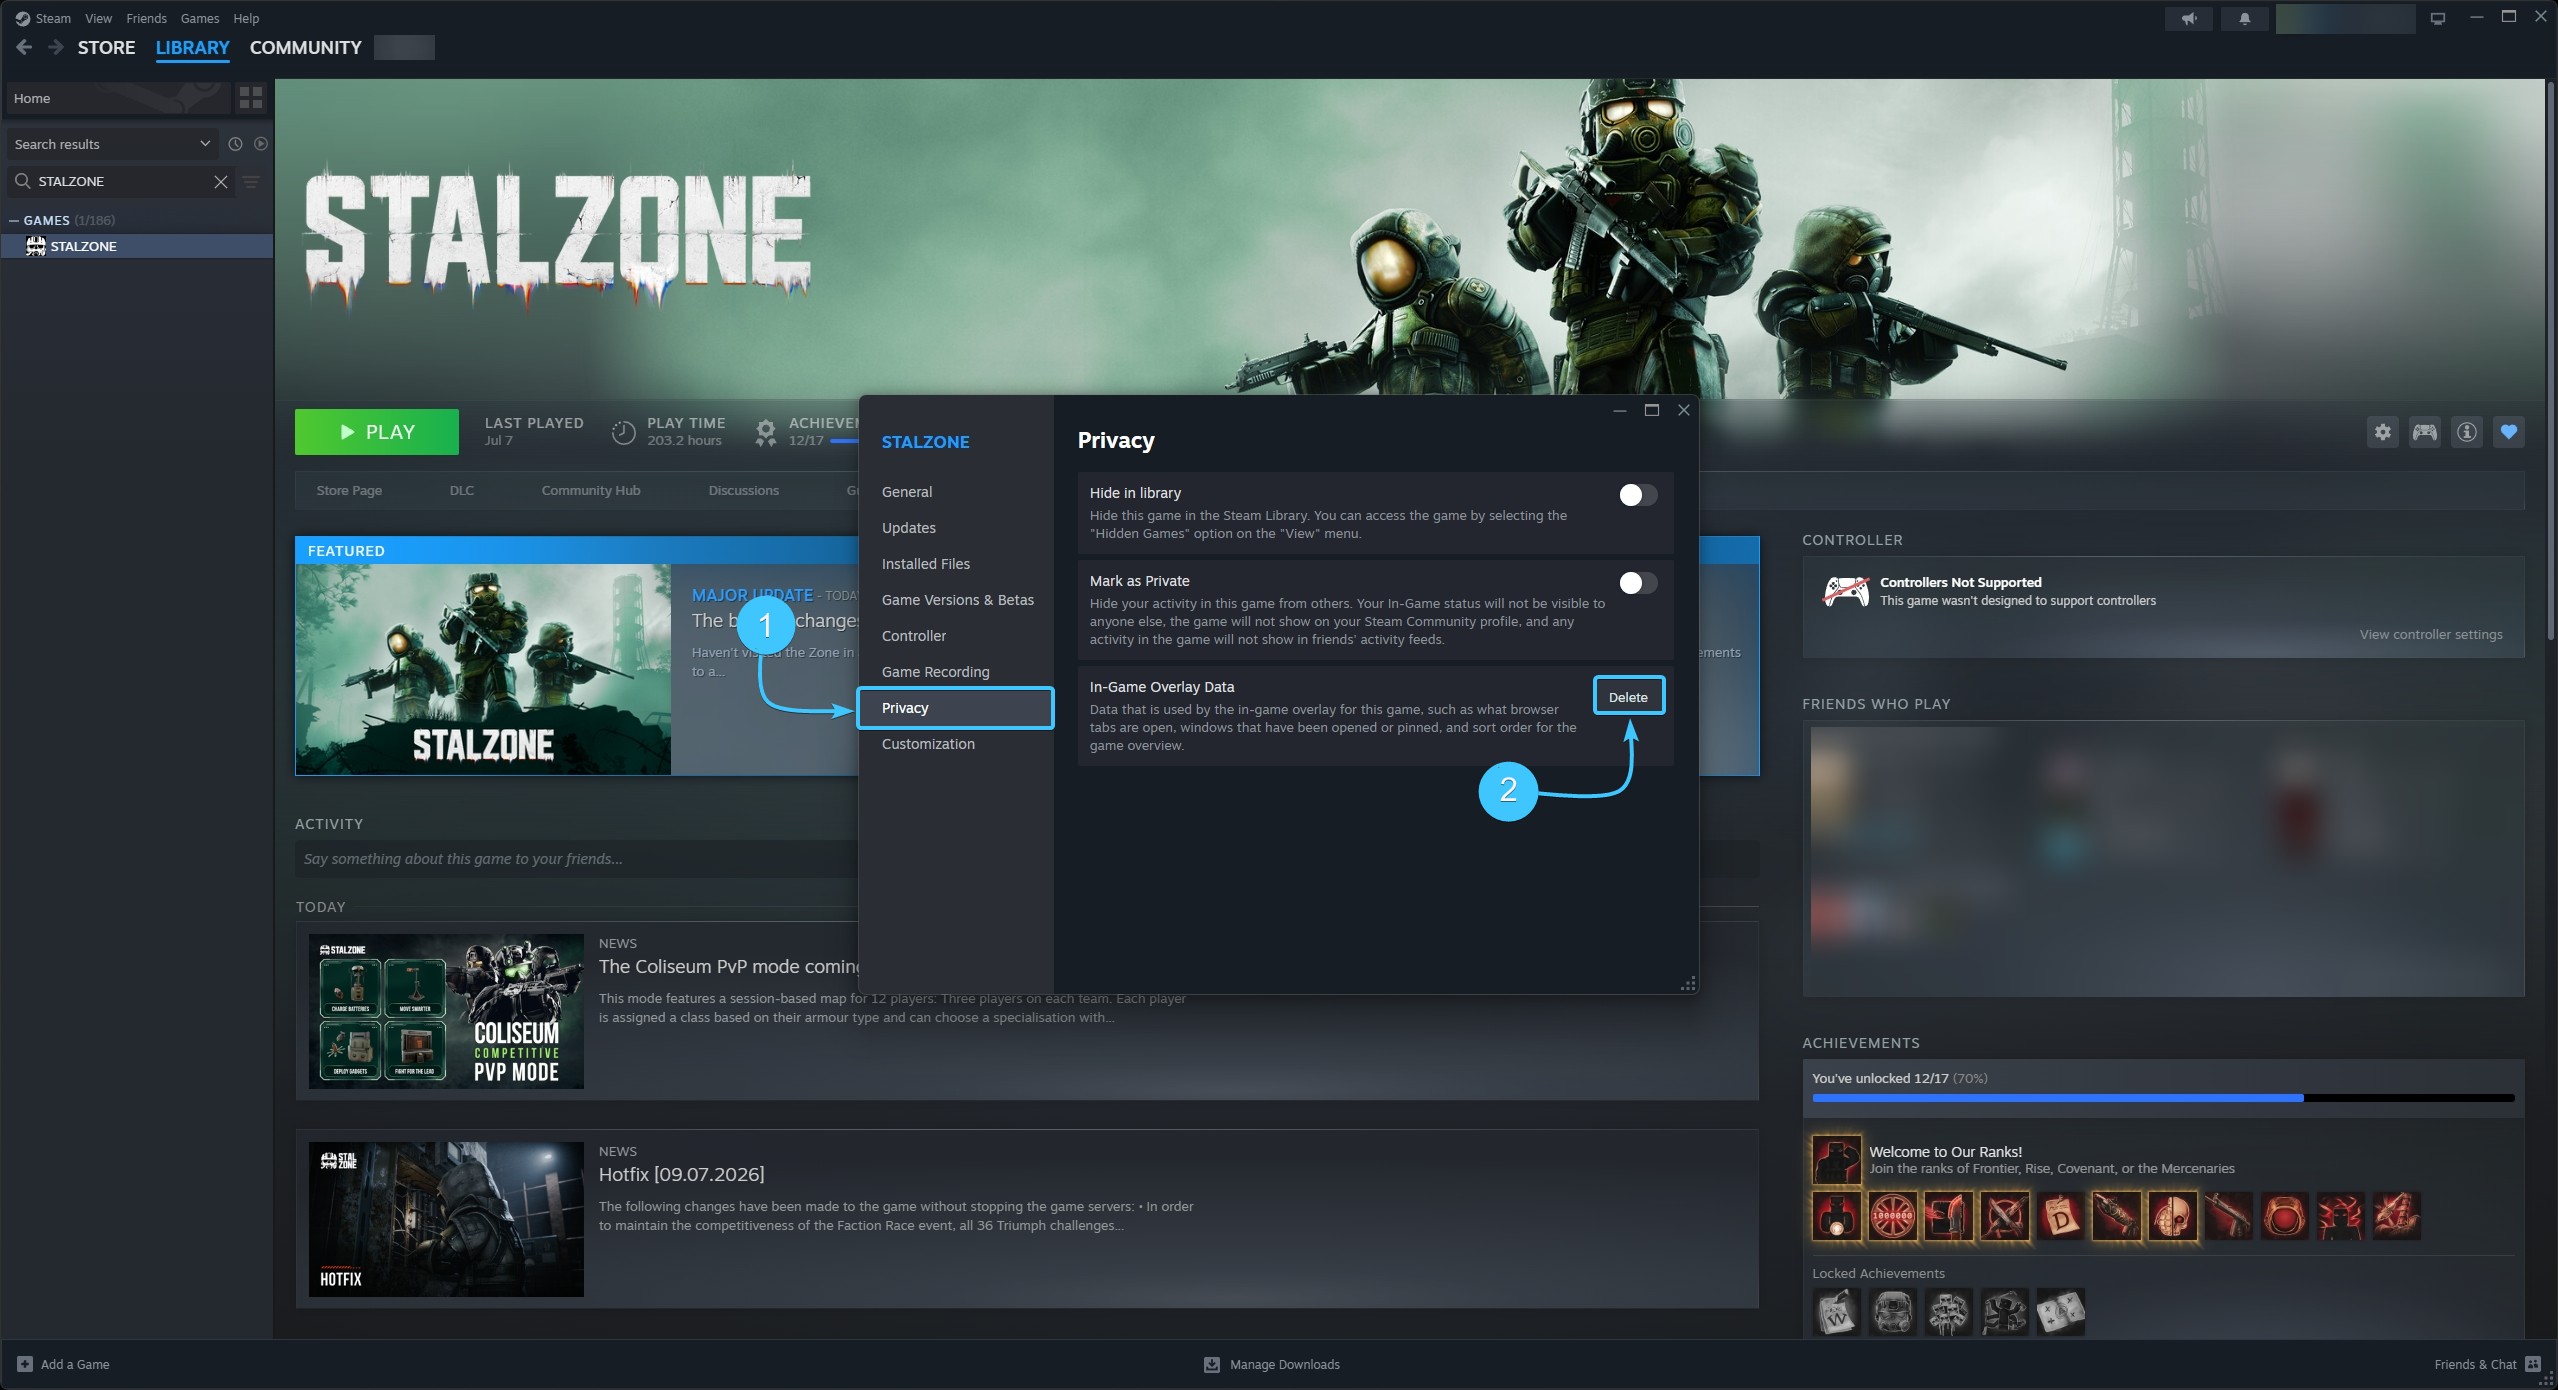Screen dimensions: 2558x1390
Task: Open the Hotfix news thumbnail
Action: (446, 1219)
